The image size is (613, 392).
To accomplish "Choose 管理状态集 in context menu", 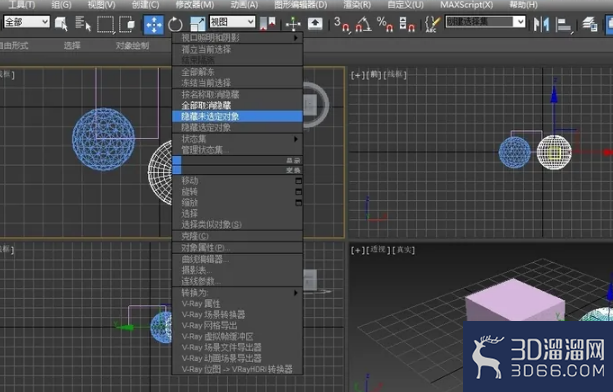I will pos(237,150).
